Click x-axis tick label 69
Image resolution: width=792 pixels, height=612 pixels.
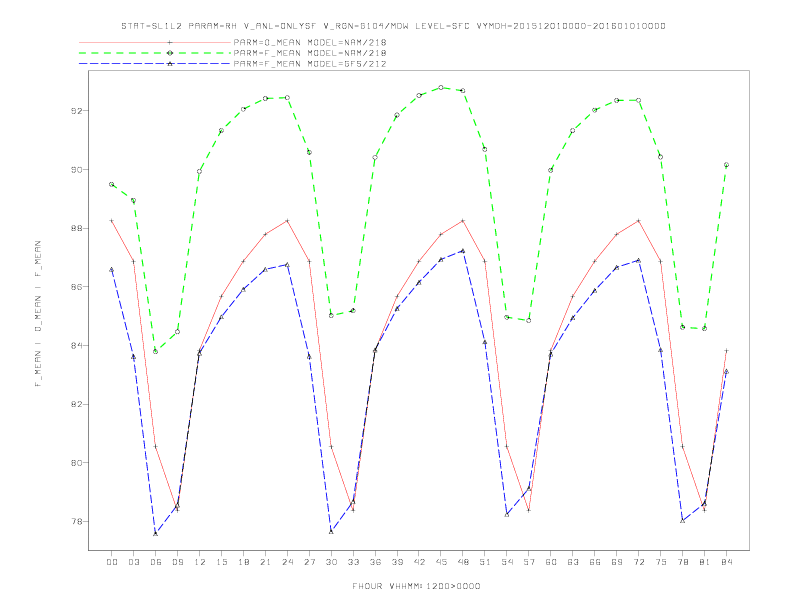click(617, 562)
